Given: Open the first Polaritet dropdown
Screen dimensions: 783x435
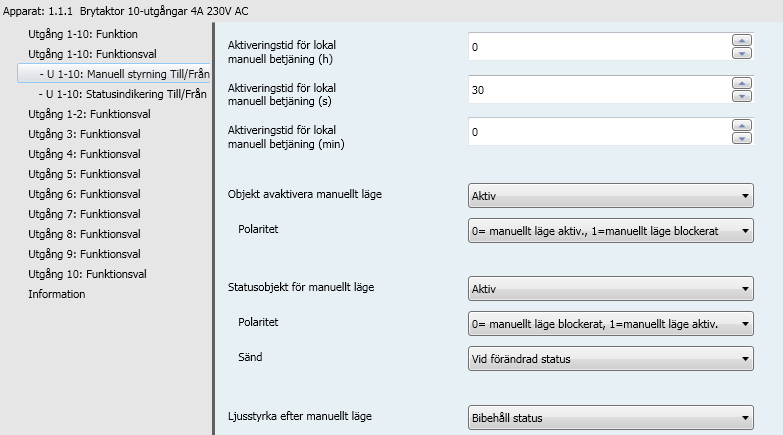Looking at the screenshot, I should [610, 231].
